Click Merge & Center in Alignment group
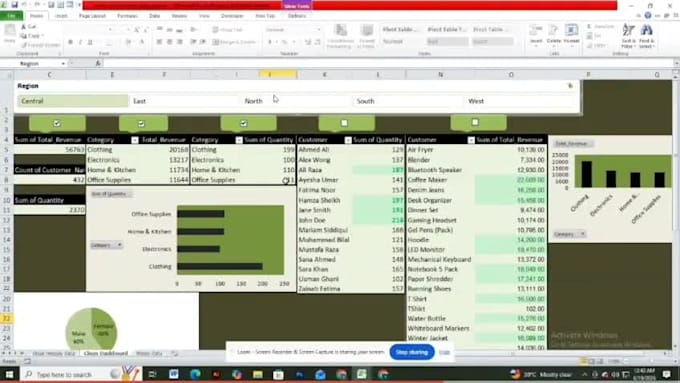 coord(235,42)
